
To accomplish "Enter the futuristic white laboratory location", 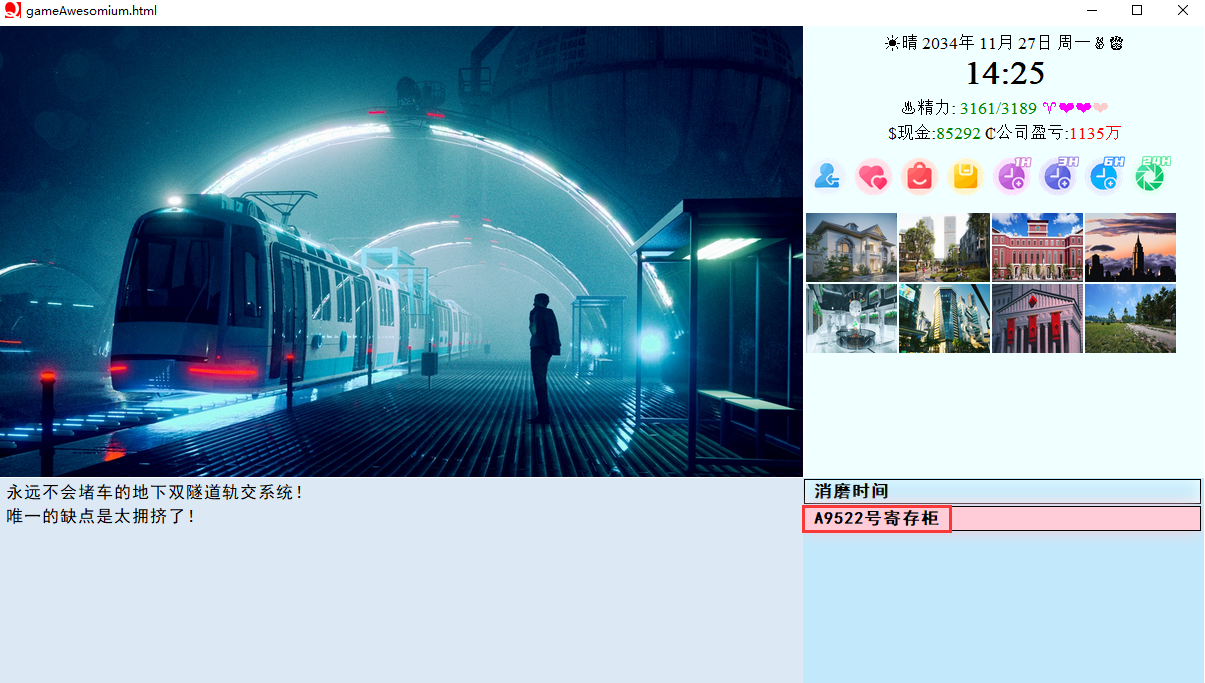I will point(851,318).
